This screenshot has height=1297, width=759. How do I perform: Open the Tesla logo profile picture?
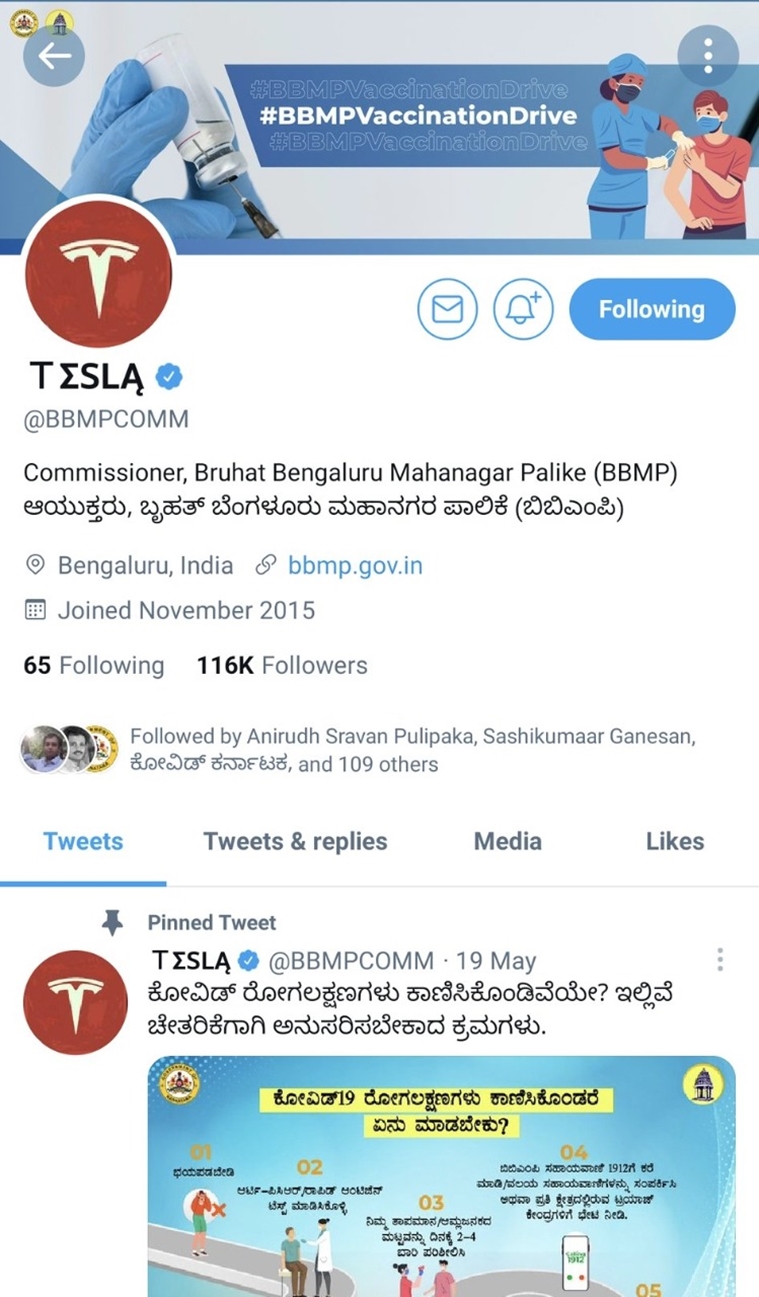coord(97,275)
